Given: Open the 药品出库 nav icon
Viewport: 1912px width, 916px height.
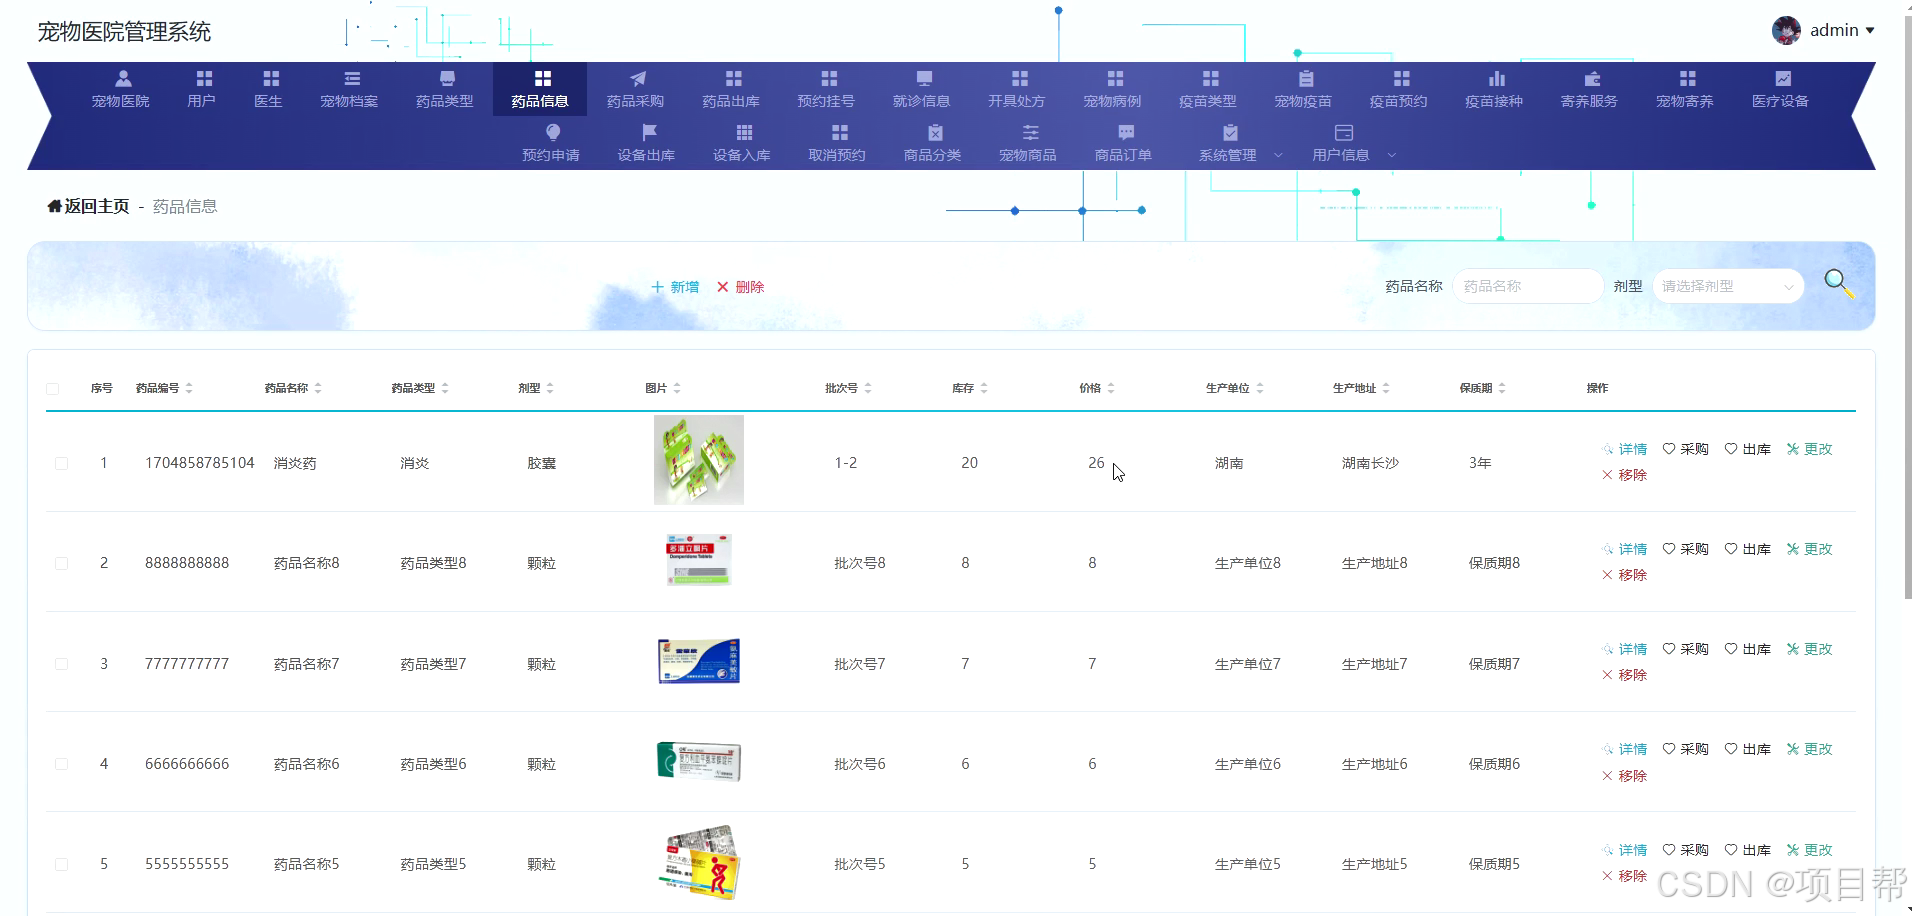Looking at the screenshot, I should pyautogui.click(x=733, y=78).
